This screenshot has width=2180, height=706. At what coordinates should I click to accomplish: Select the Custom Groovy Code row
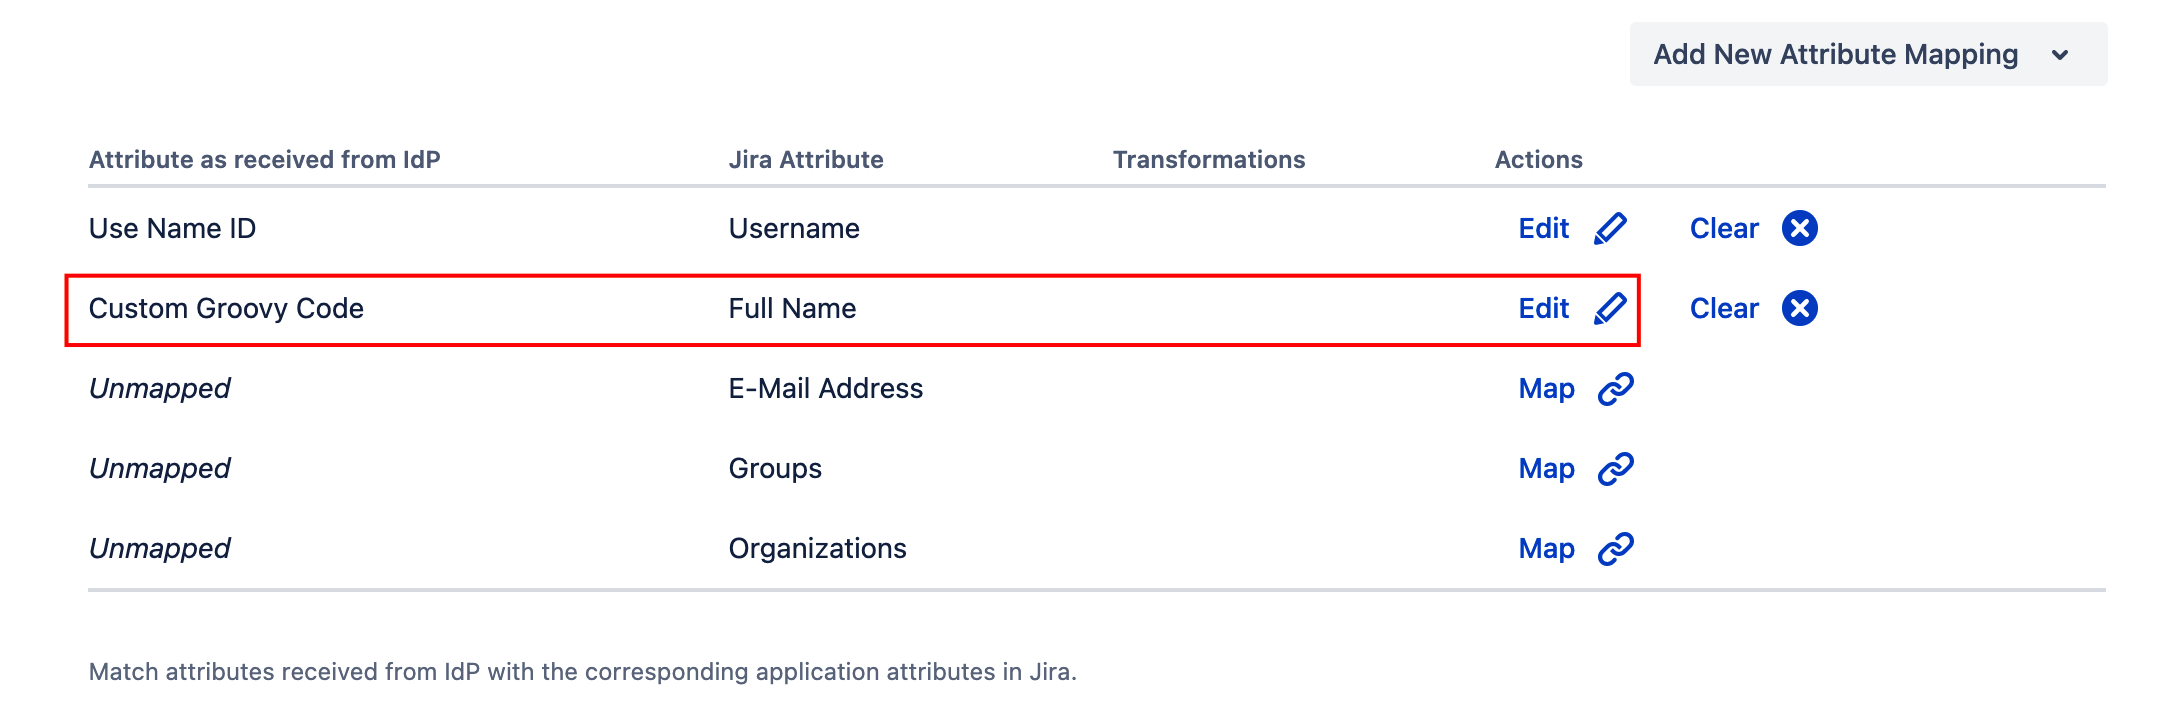(852, 310)
